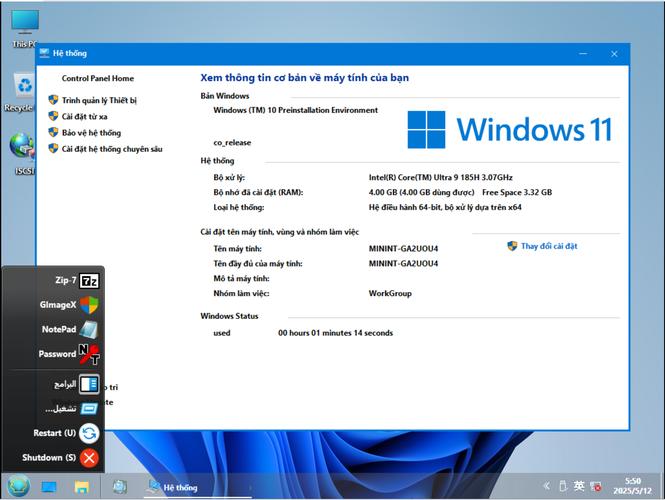This screenshot has height=500, width=665.
Task: Click Hệ điều hành 64-bit system type text
Action: pos(445,207)
